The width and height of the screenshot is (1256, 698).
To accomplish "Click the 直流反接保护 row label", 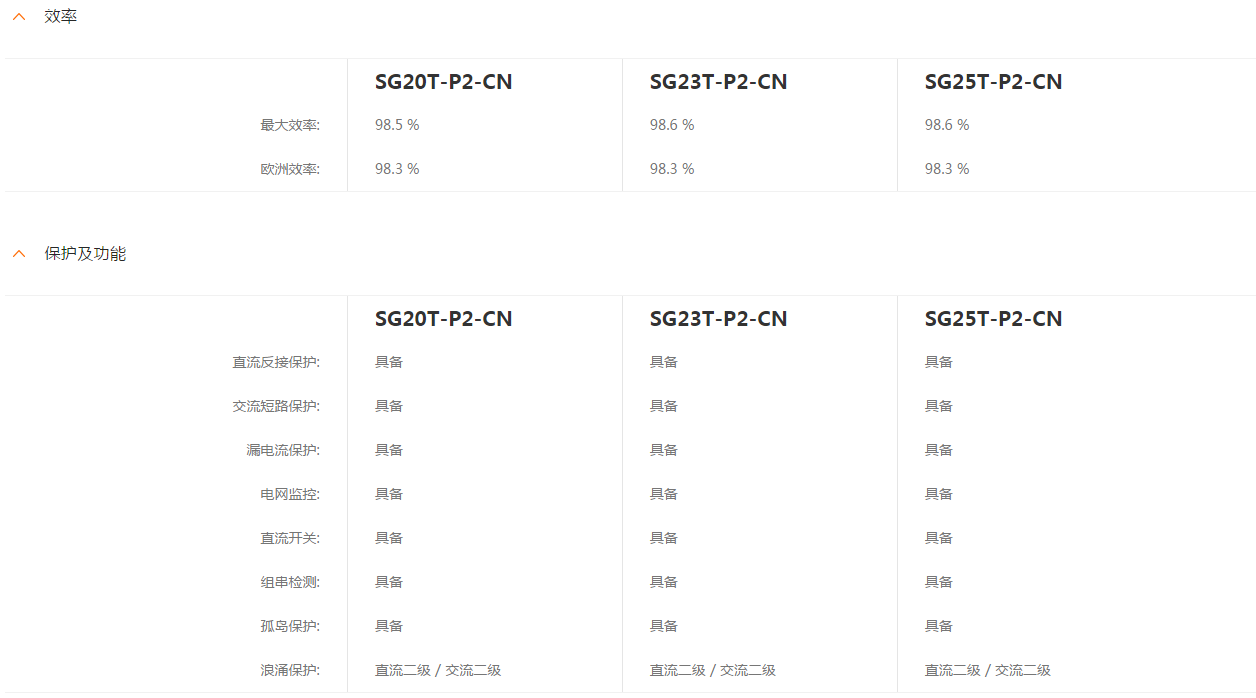I will point(276,362).
